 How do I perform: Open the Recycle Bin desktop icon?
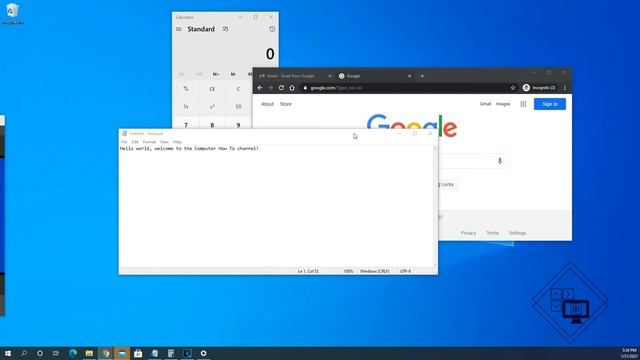[13, 13]
